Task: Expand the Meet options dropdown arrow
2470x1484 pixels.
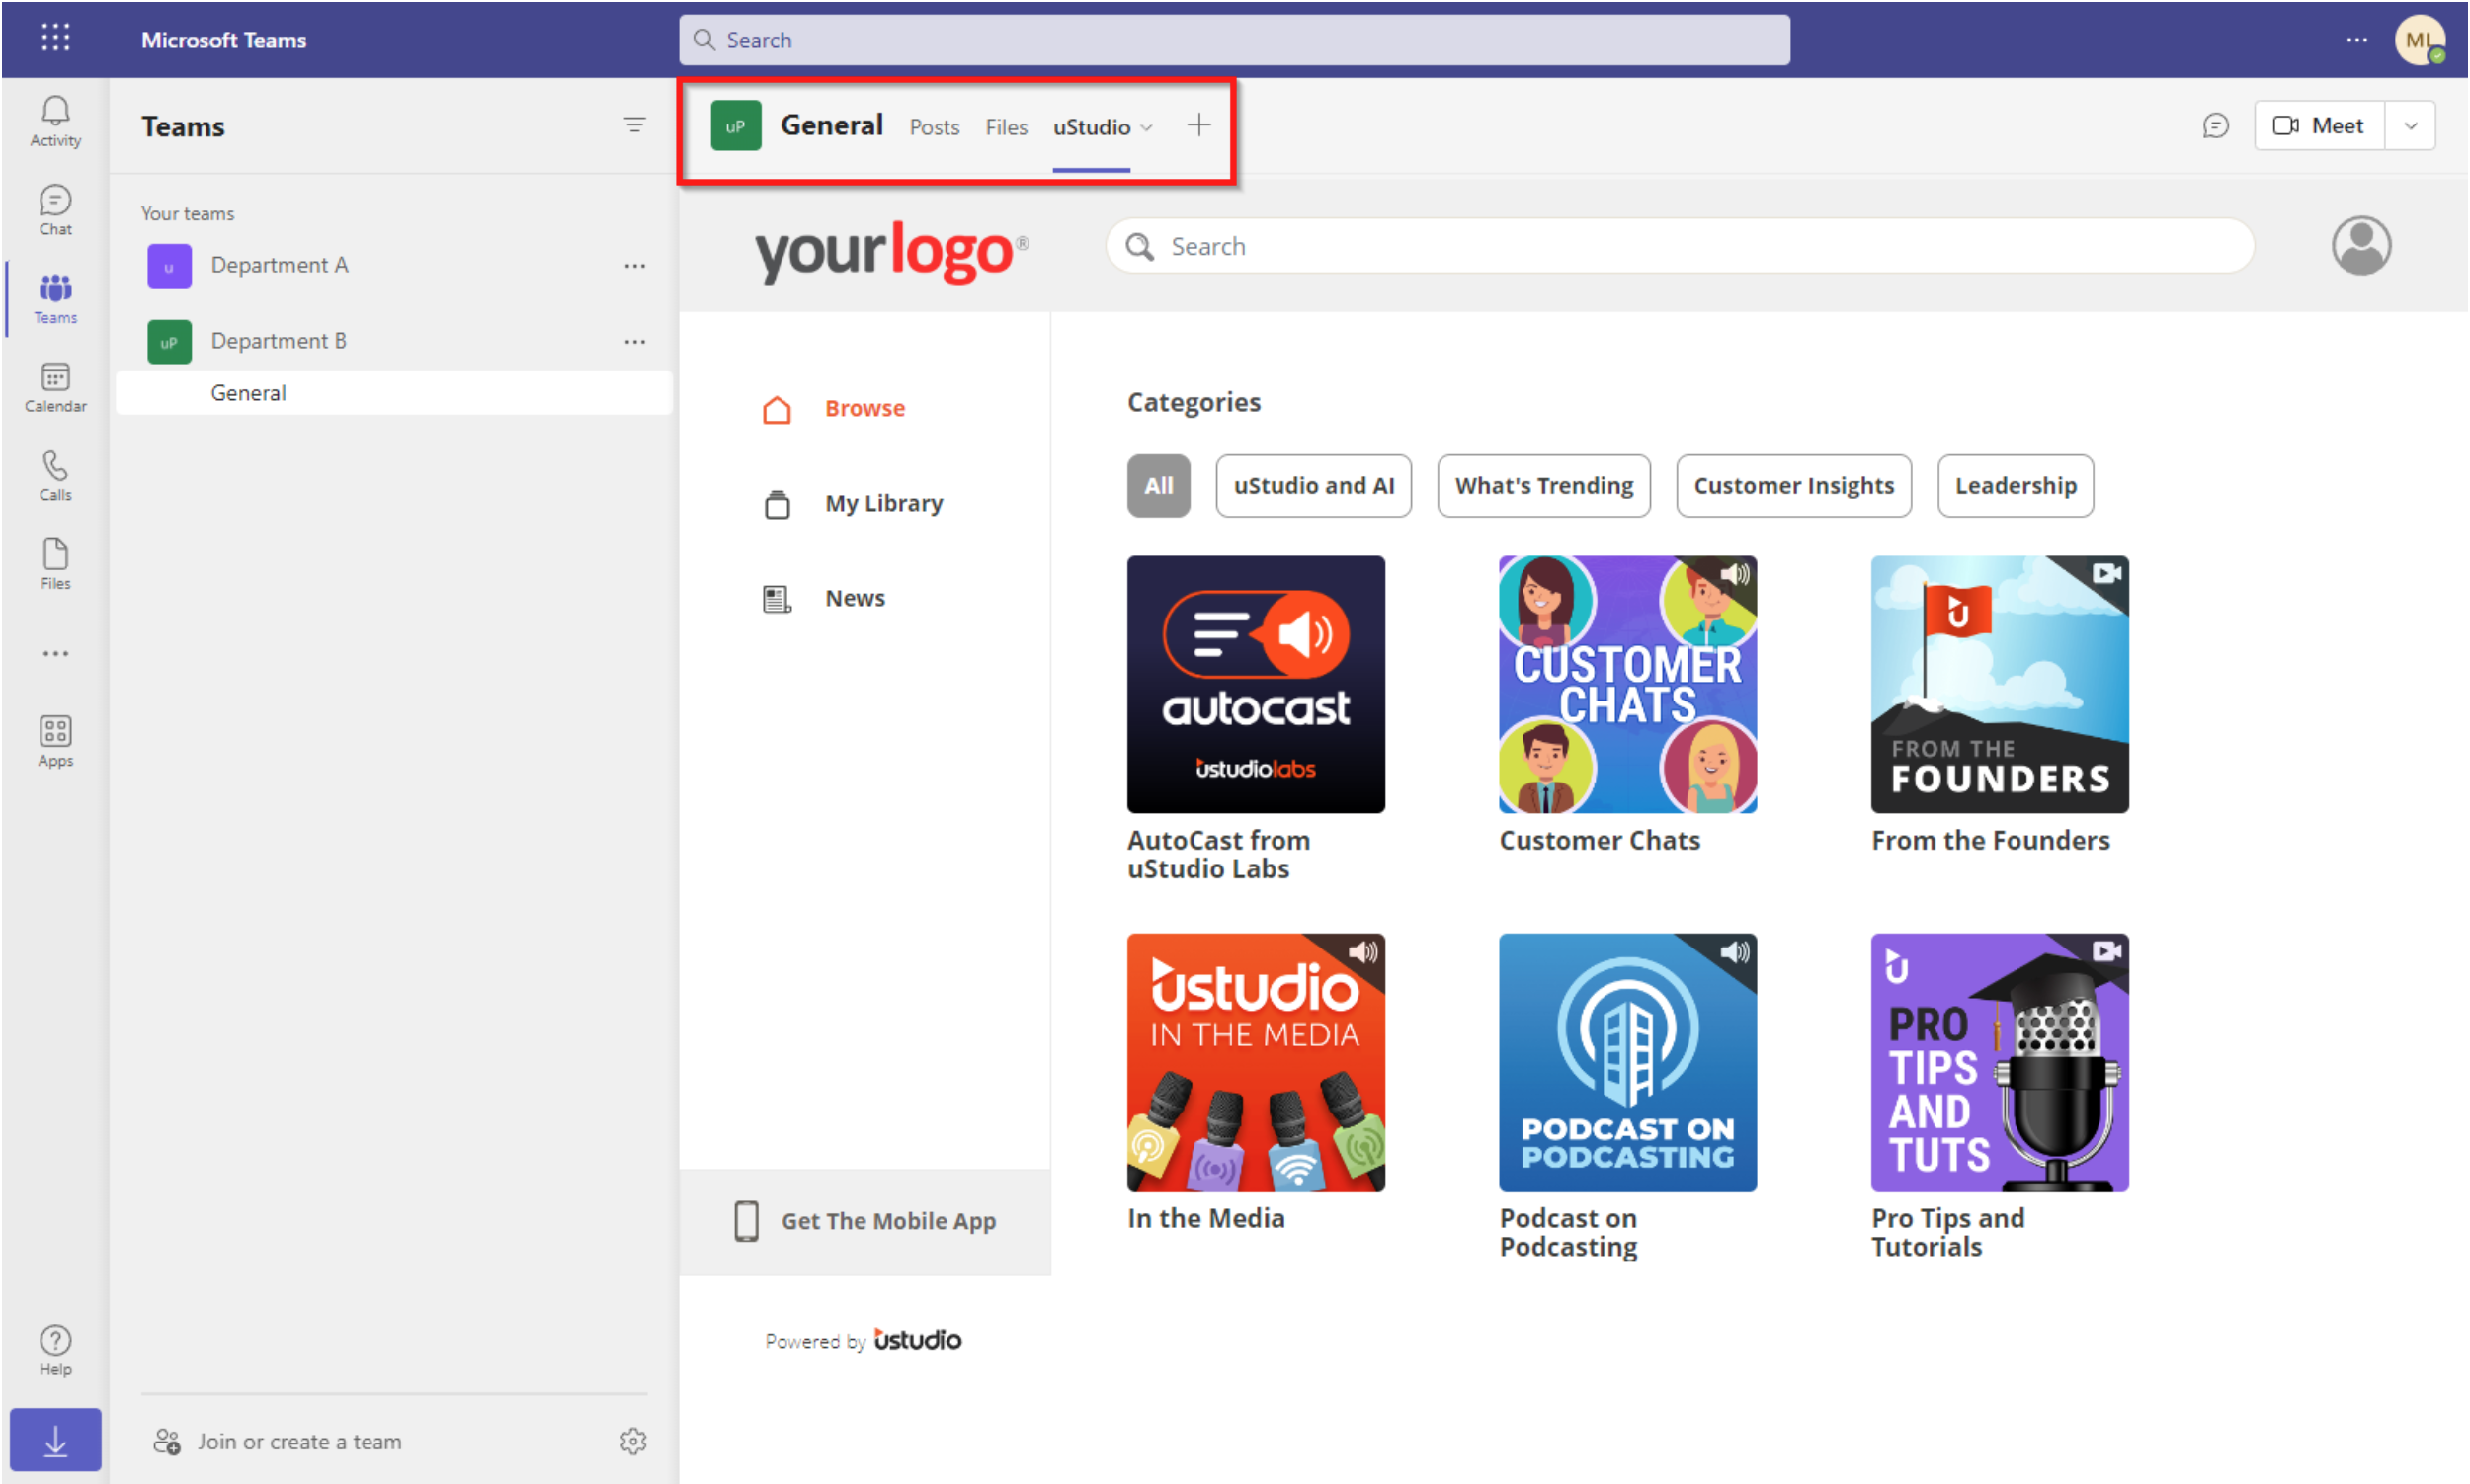Action: [x=2410, y=126]
